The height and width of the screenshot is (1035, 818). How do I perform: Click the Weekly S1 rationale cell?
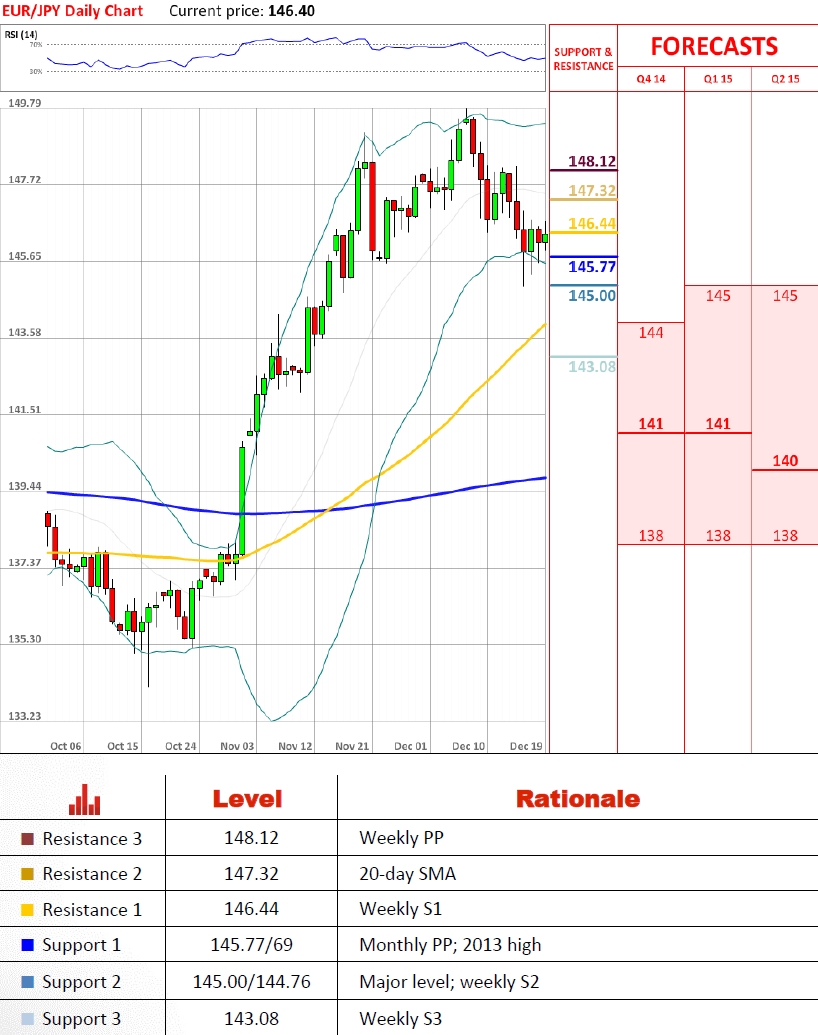pyautogui.click(x=400, y=909)
